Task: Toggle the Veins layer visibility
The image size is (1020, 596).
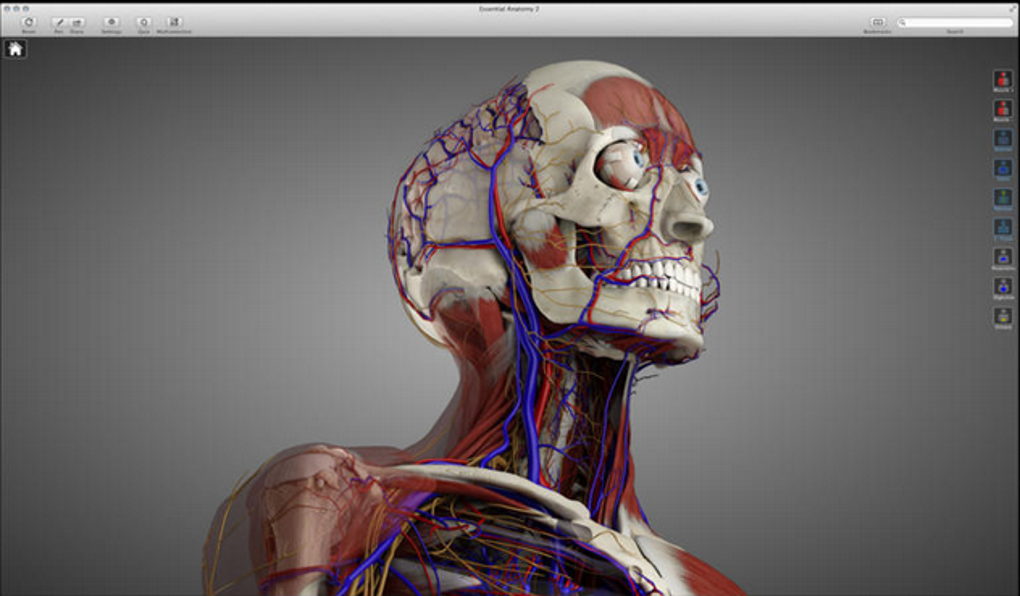Action: tap(1002, 169)
